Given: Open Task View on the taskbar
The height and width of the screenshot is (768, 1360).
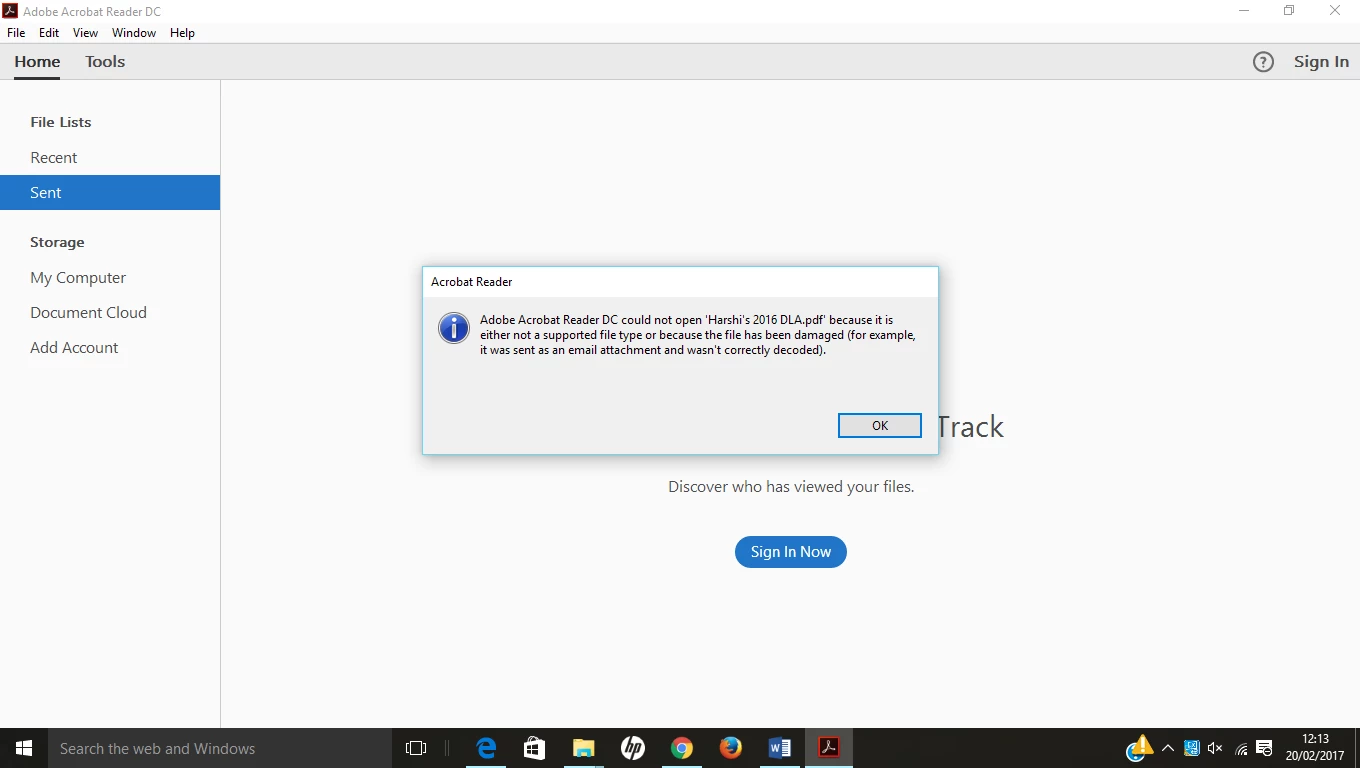Looking at the screenshot, I should [416, 748].
